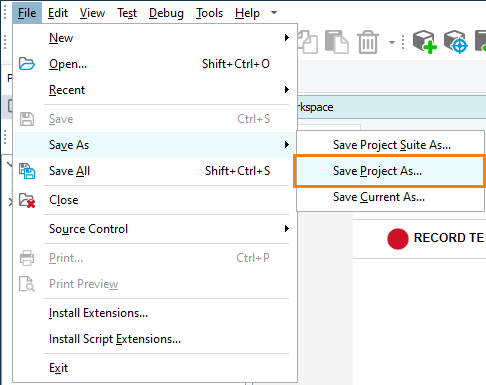Open the toolbar options dropdown arrow

point(392,42)
